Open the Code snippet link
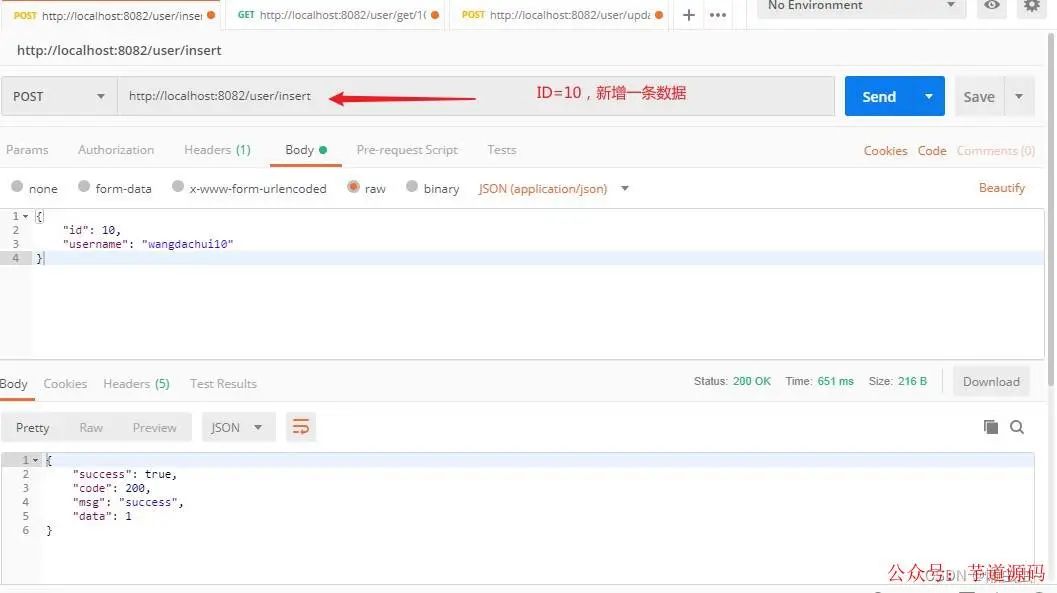The image size is (1057, 593). pos(932,150)
